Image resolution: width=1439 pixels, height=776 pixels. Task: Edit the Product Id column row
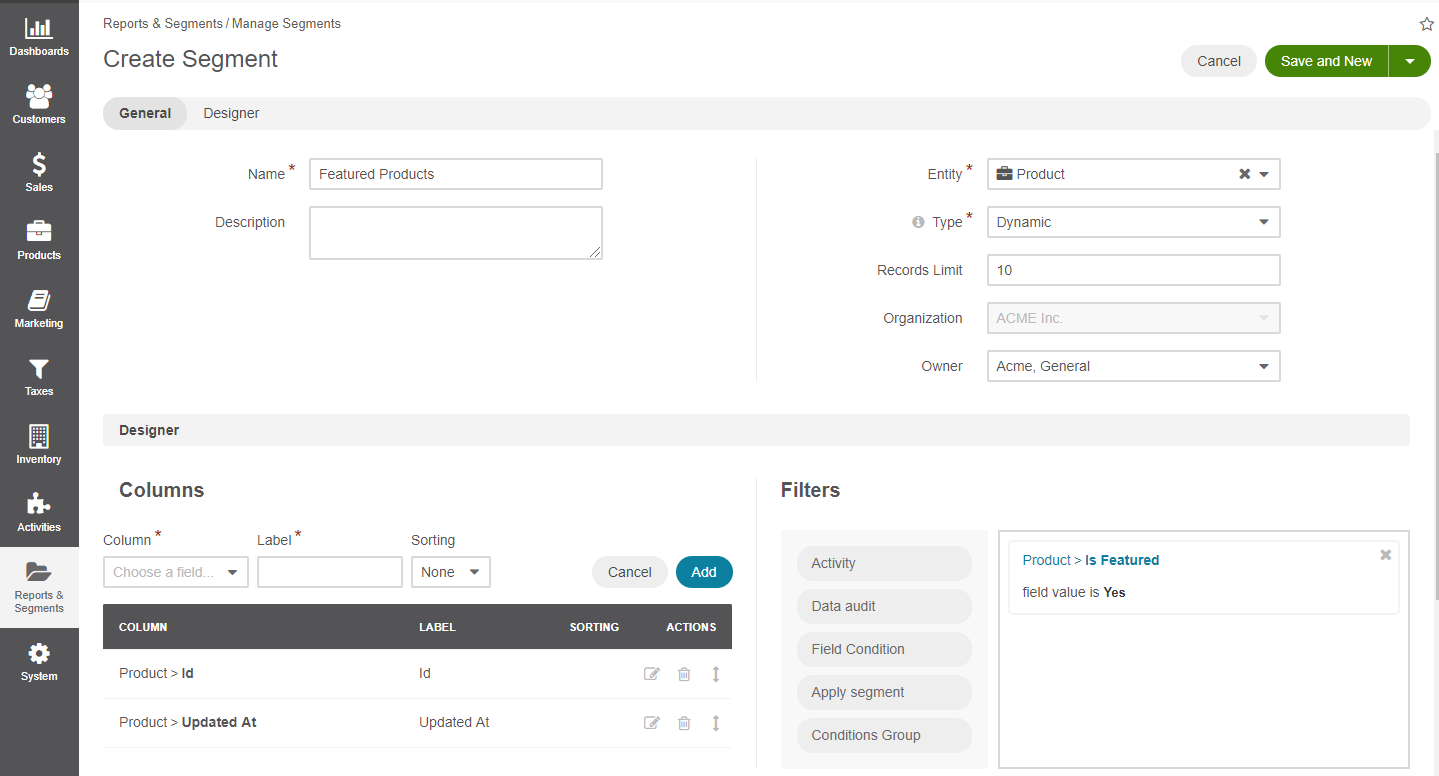coord(652,674)
